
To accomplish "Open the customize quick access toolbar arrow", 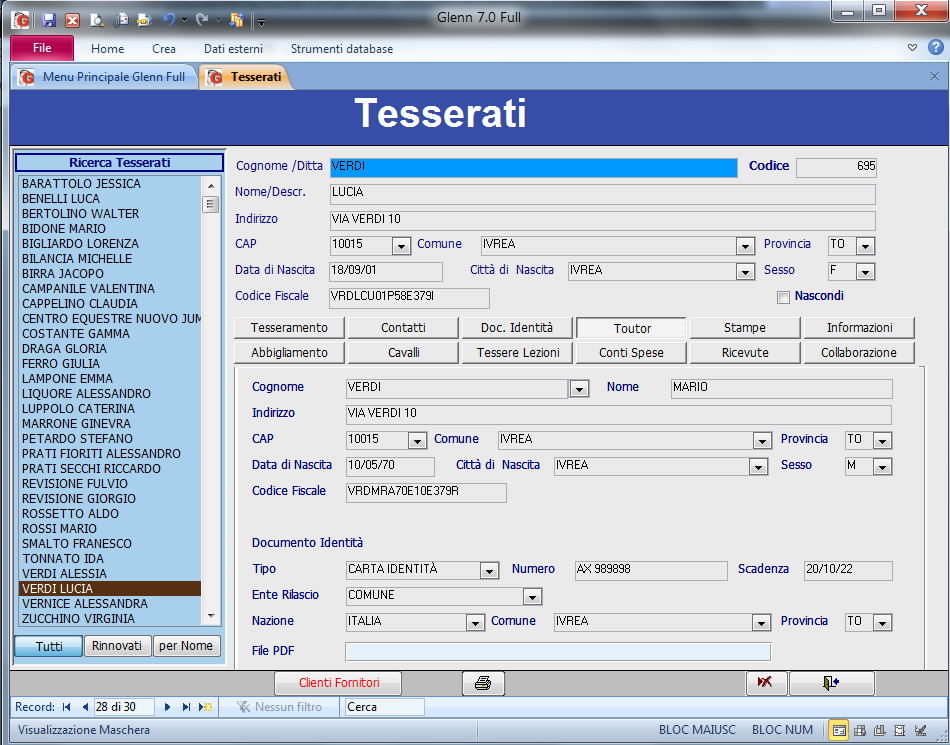I will pyautogui.click(x=262, y=22).
